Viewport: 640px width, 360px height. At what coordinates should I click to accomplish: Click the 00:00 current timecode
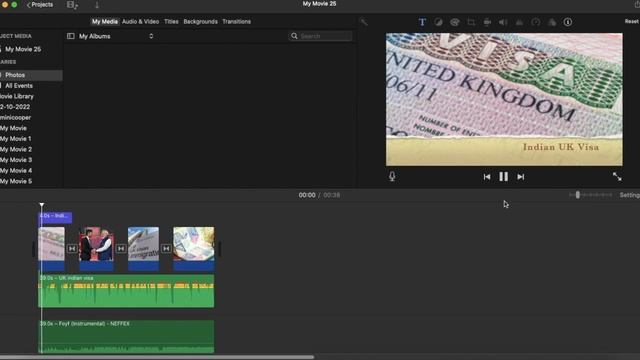coord(307,195)
